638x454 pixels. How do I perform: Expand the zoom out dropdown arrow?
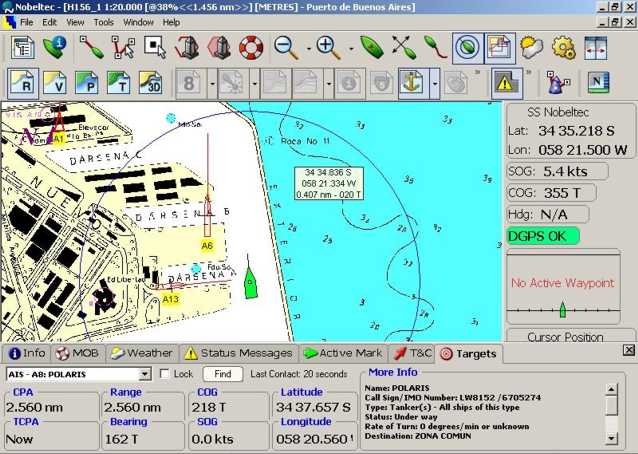click(x=309, y=48)
